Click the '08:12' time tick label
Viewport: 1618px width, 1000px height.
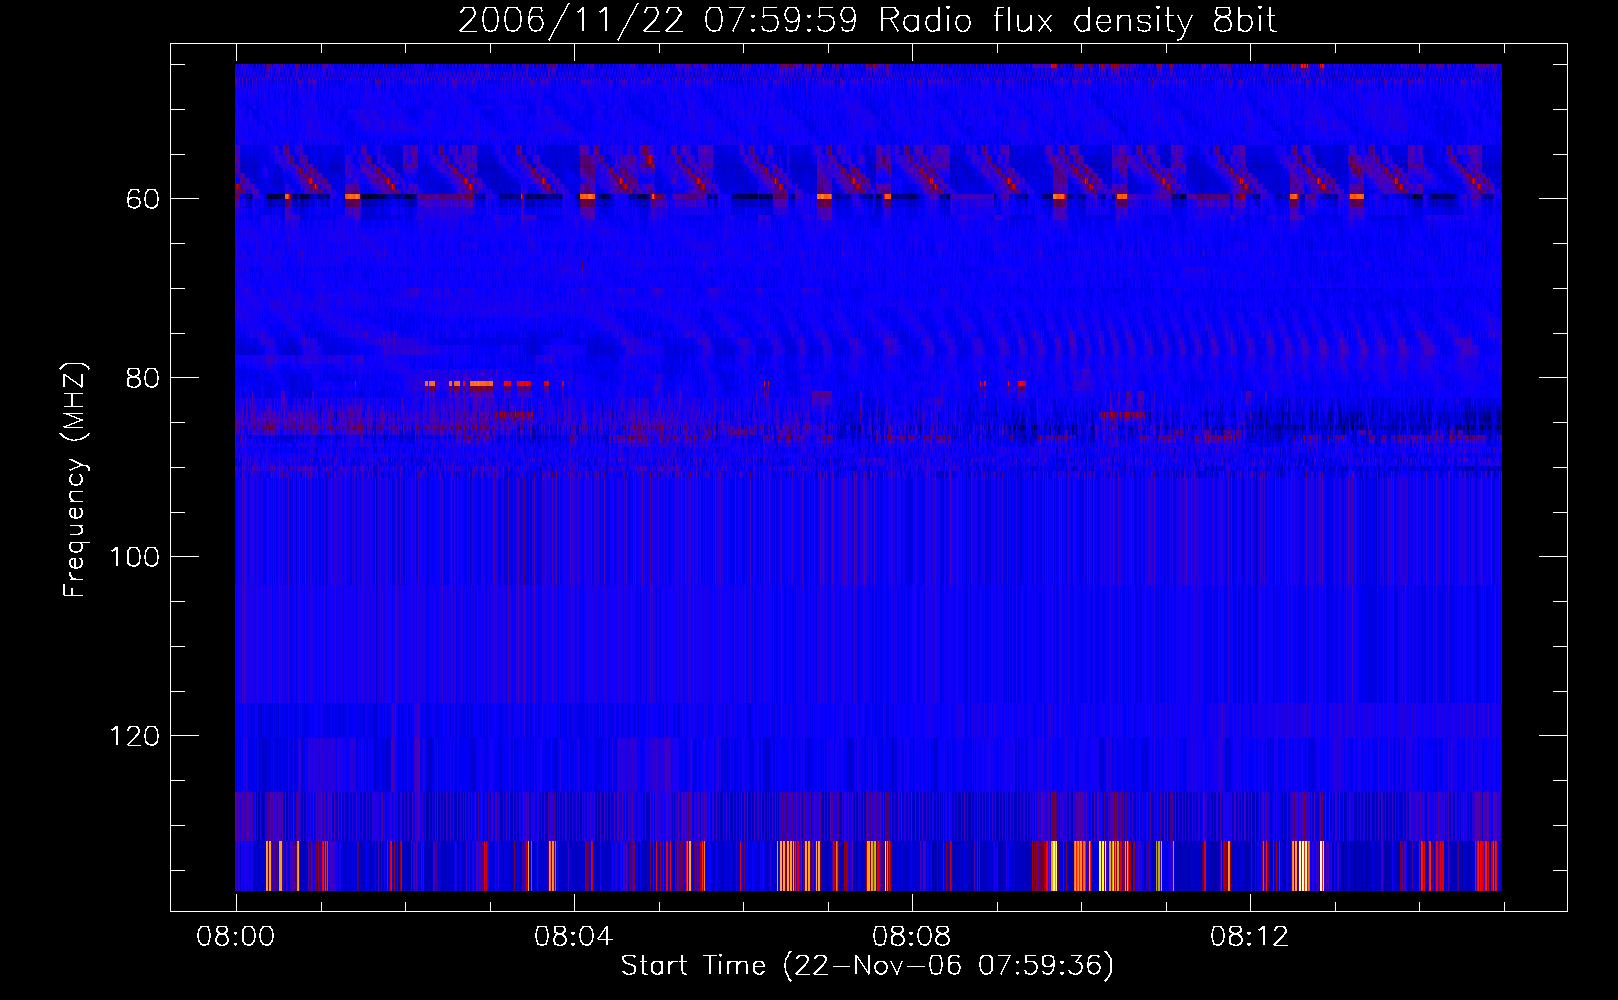click(x=1249, y=937)
